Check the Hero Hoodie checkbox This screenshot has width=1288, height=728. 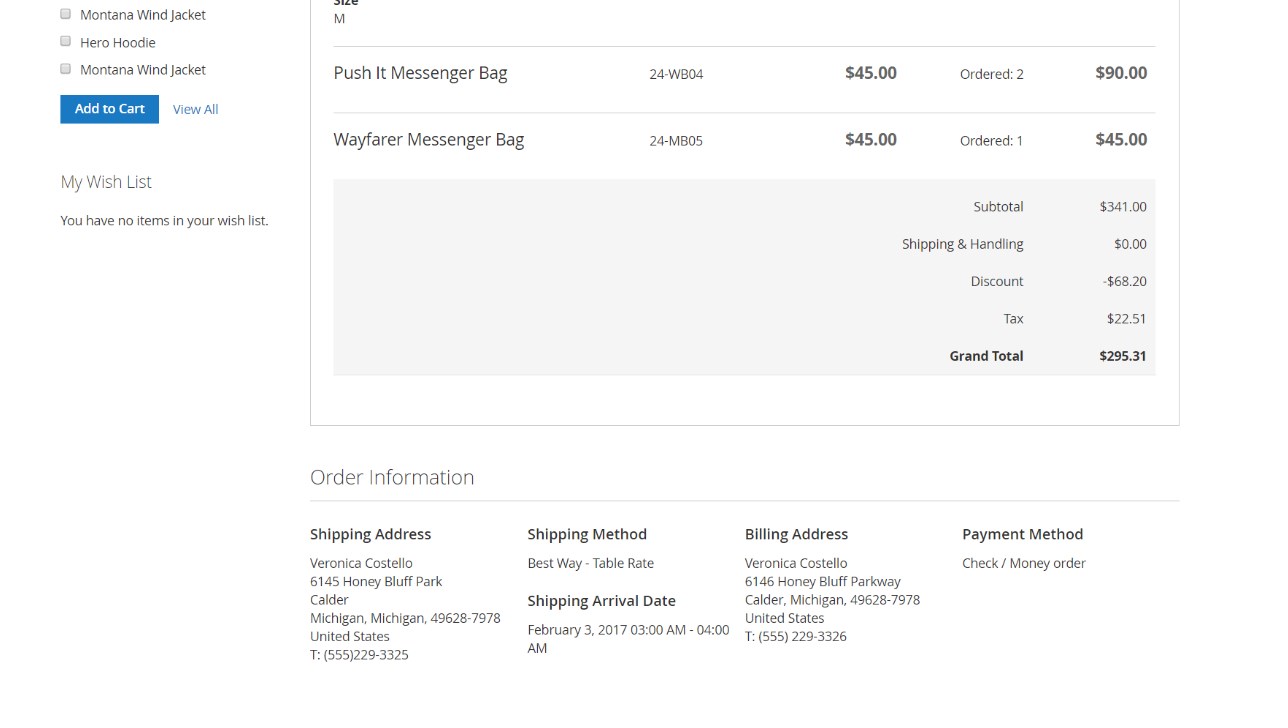[66, 42]
